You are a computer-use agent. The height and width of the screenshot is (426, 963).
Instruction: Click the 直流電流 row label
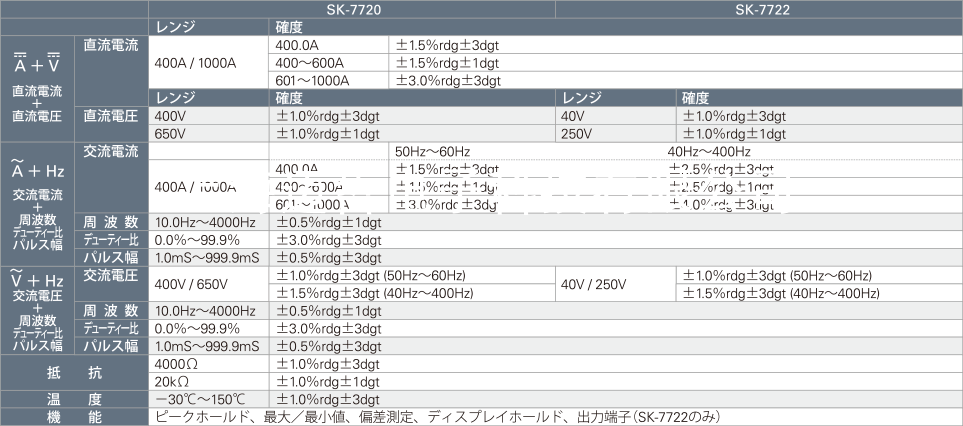(x=111, y=45)
